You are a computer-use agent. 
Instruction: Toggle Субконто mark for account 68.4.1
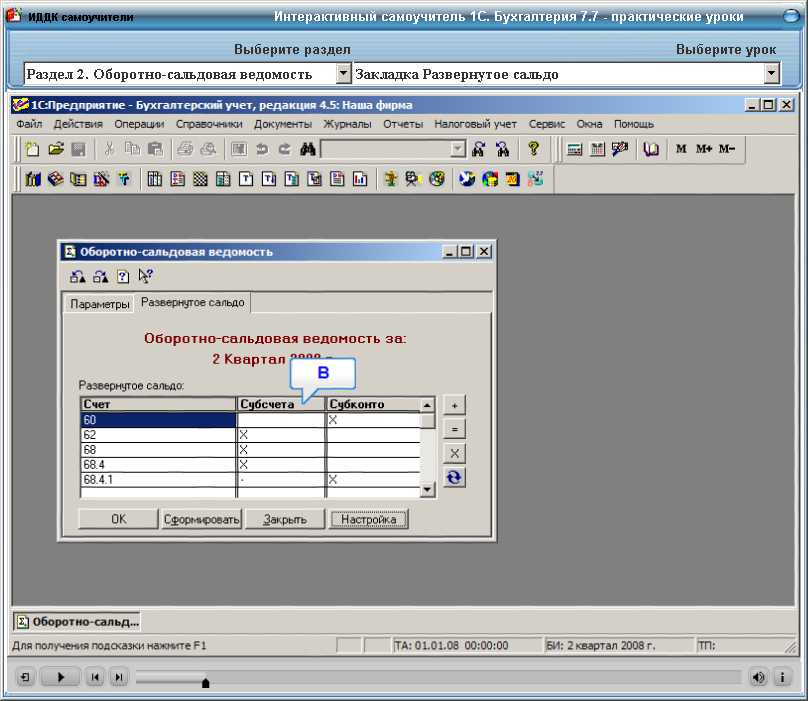tap(374, 480)
